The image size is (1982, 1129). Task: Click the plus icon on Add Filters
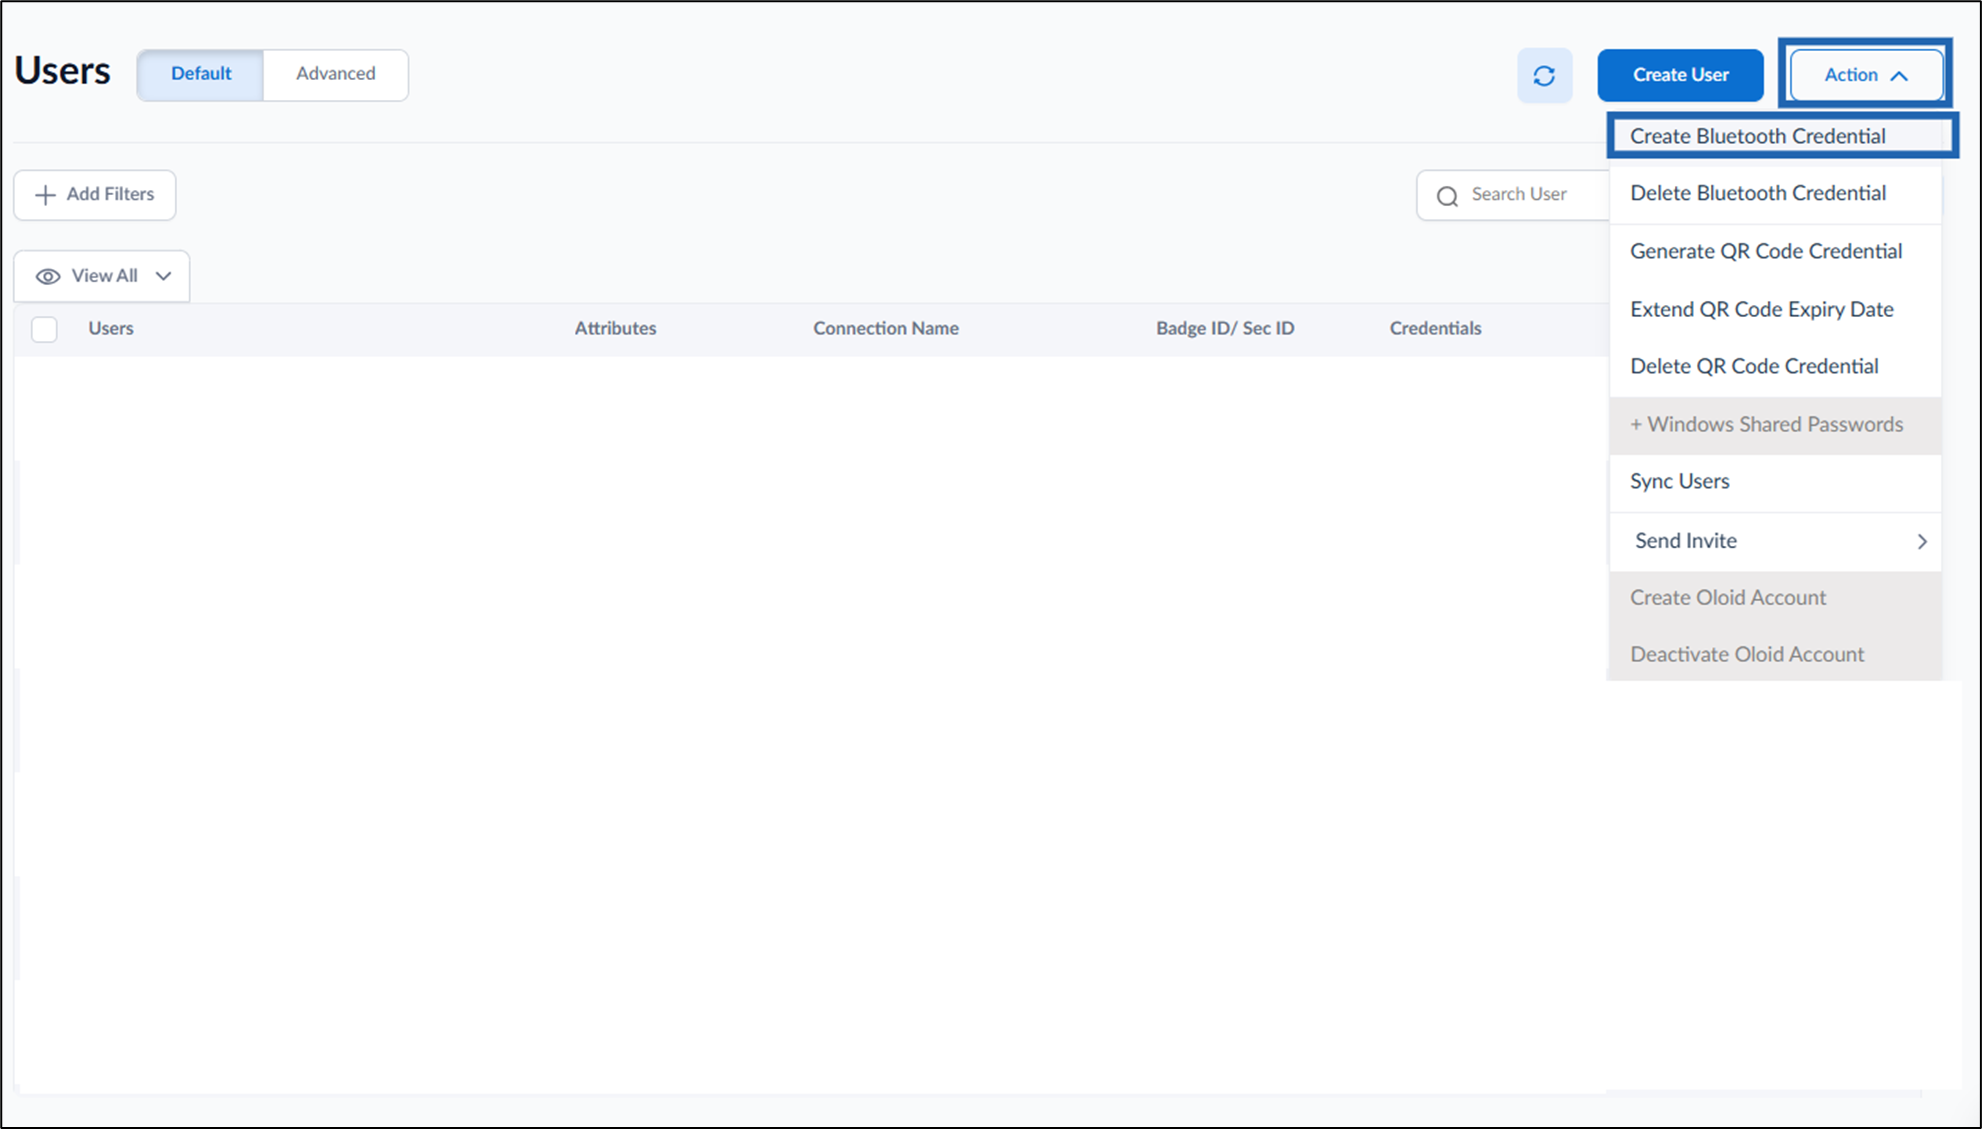(45, 195)
